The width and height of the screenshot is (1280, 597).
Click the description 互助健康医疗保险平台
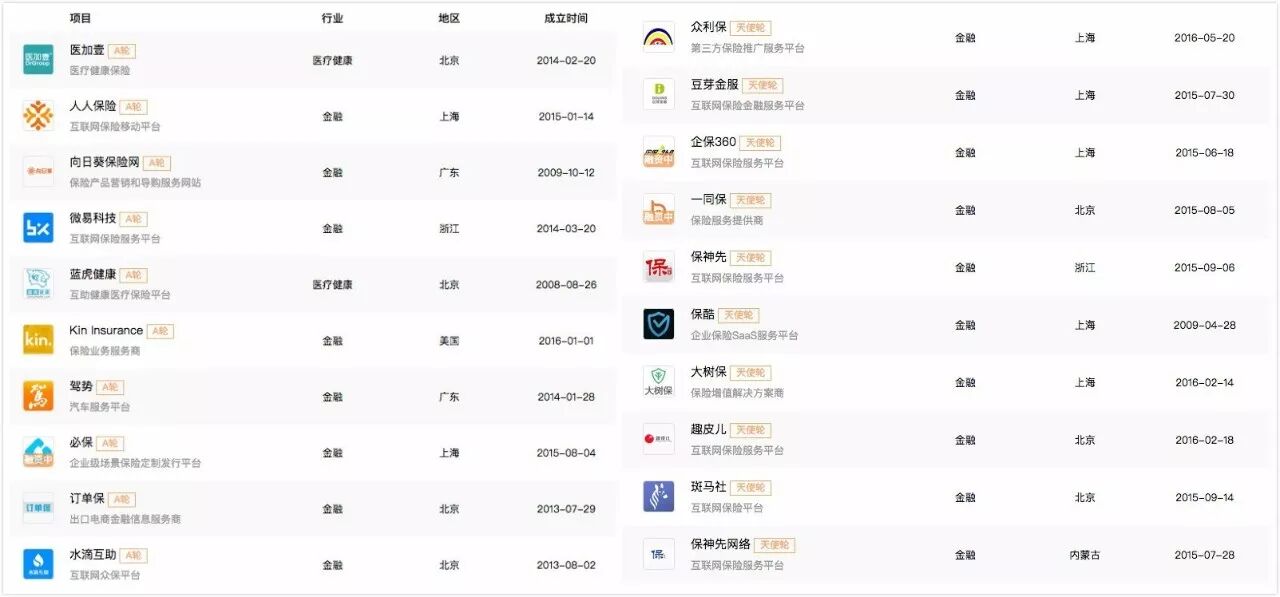[120, 295]
